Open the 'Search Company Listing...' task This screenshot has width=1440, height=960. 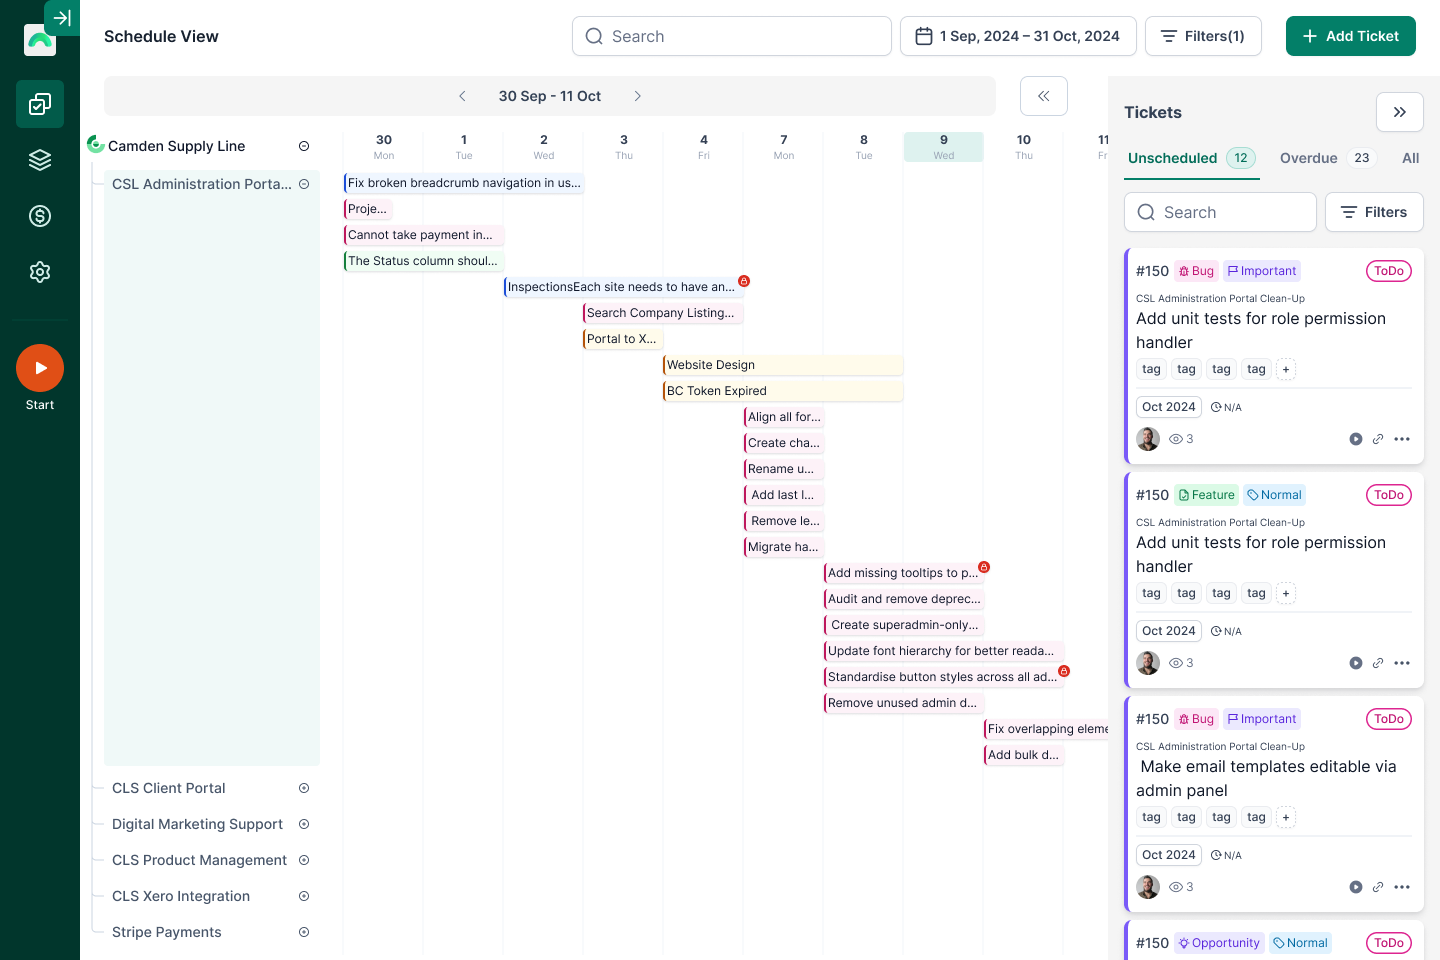[x=663, y=313]
